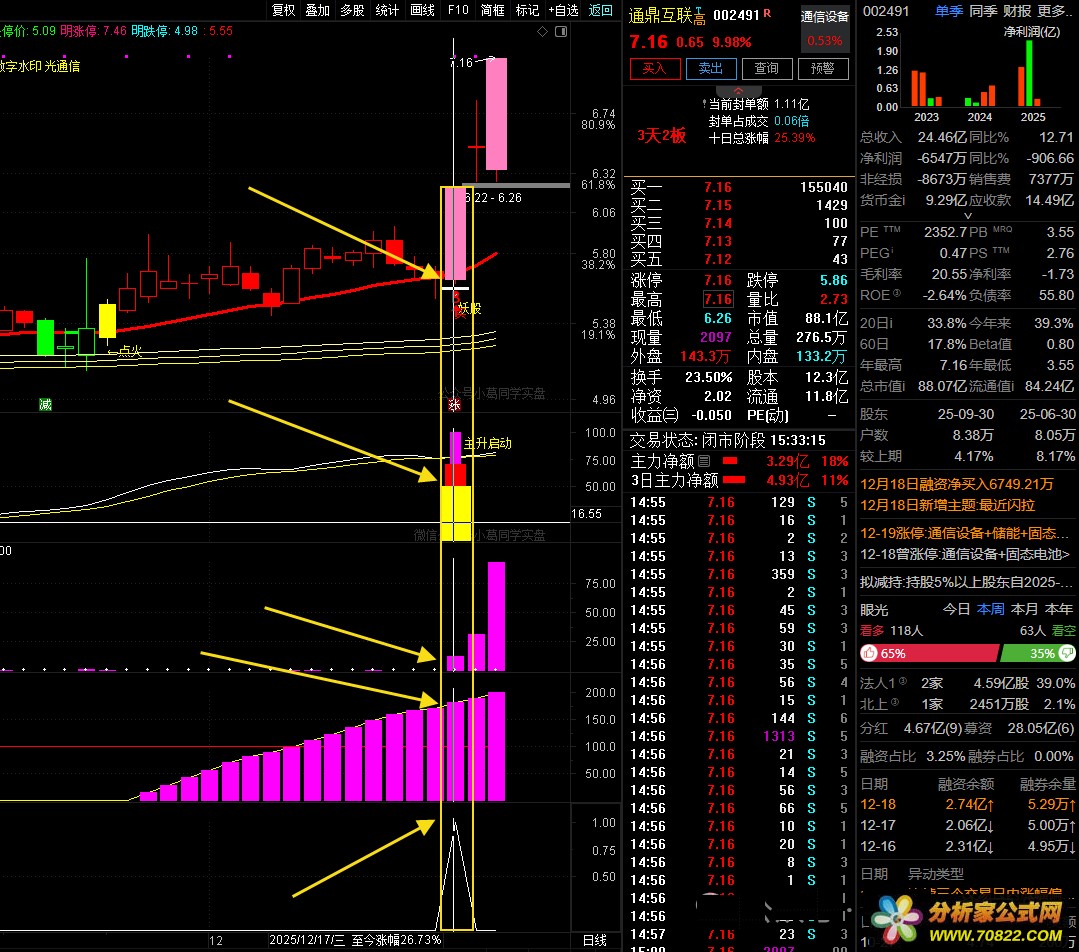Open the 拟减持 shareholder announcement link
The image size is (1079, 952).
965,582
